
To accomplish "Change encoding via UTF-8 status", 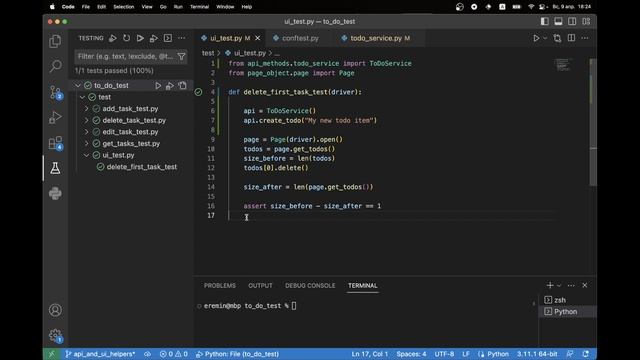I will 444,354.
